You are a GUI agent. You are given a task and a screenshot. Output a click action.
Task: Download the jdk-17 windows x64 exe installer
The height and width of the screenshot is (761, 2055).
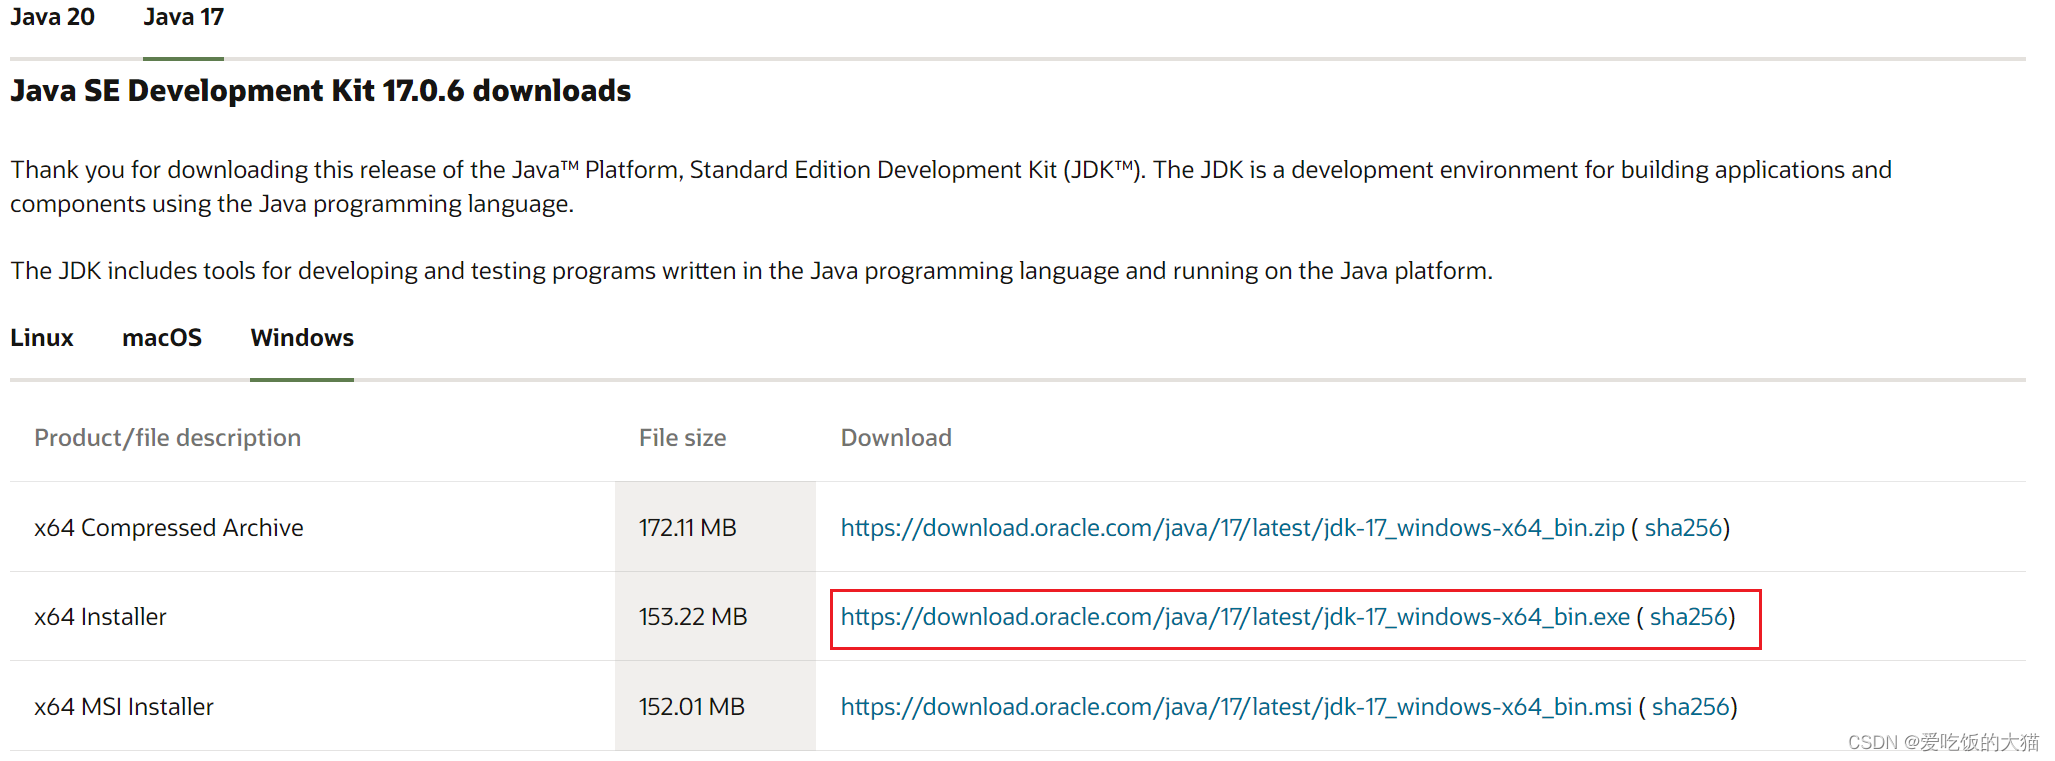coord(1235,617)
